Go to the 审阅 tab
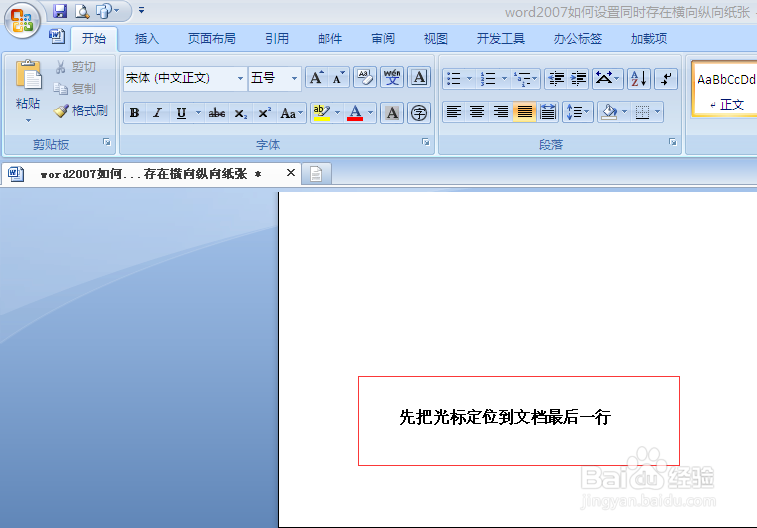Image resolution: width=757 pixels, height=528 pixels. [x=383, y=39]
